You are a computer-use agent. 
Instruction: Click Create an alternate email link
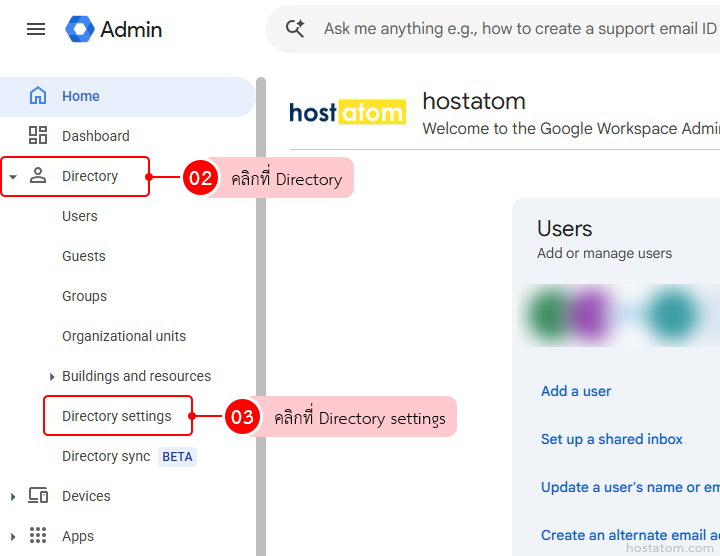(x=630, y=535)
